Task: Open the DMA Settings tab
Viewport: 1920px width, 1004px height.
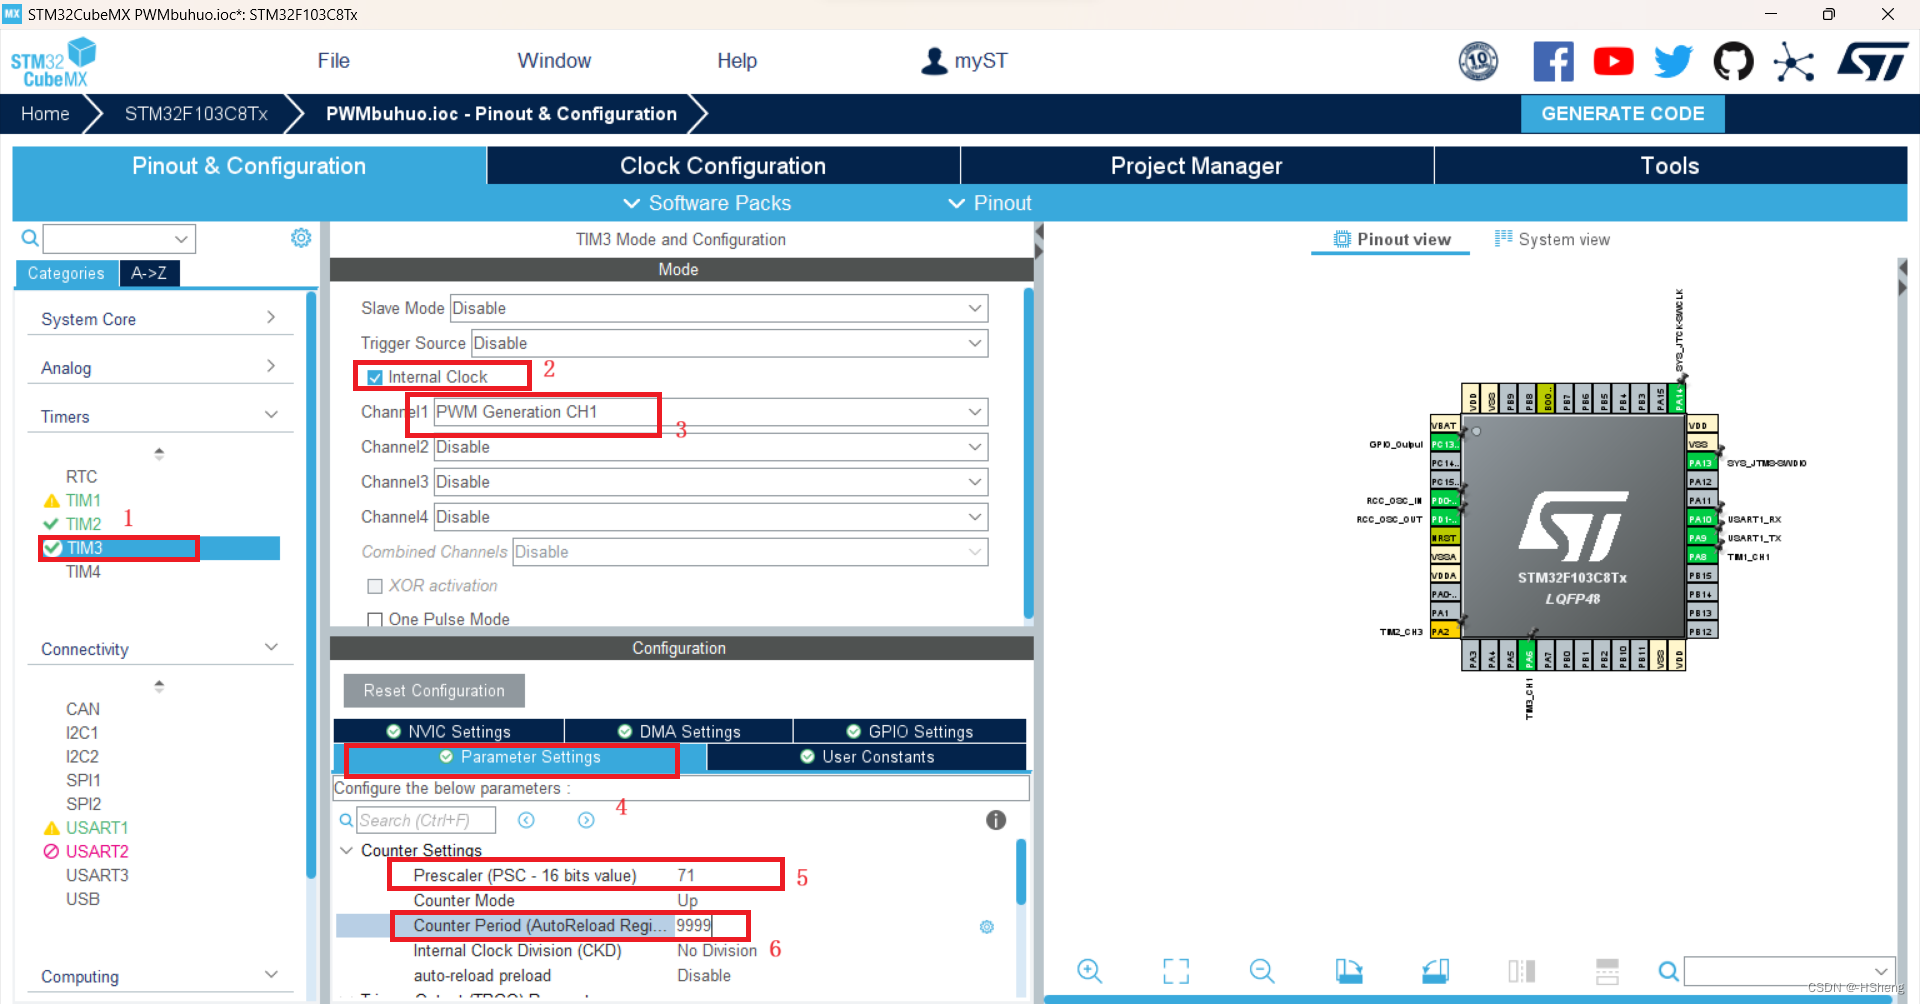Action: click(x=679, y=731)
